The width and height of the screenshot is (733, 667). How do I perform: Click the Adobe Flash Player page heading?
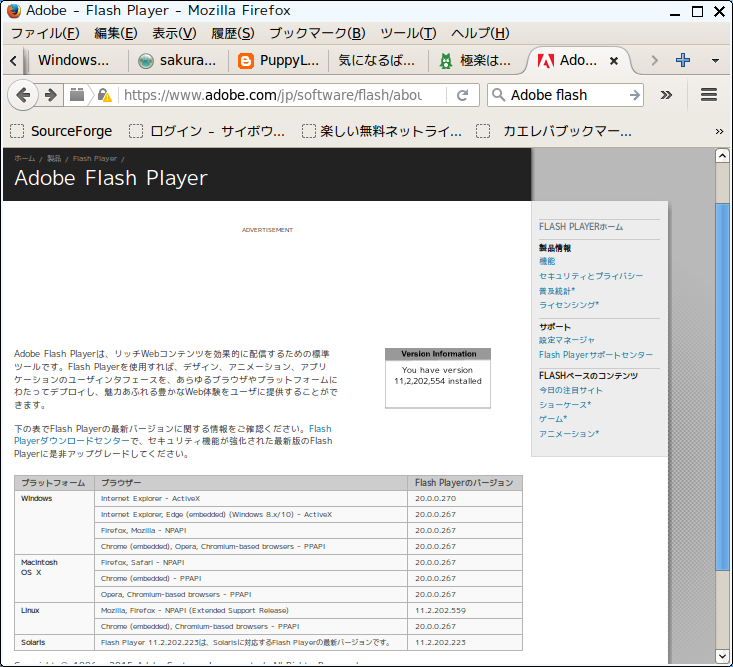click(x=111, y=178)
